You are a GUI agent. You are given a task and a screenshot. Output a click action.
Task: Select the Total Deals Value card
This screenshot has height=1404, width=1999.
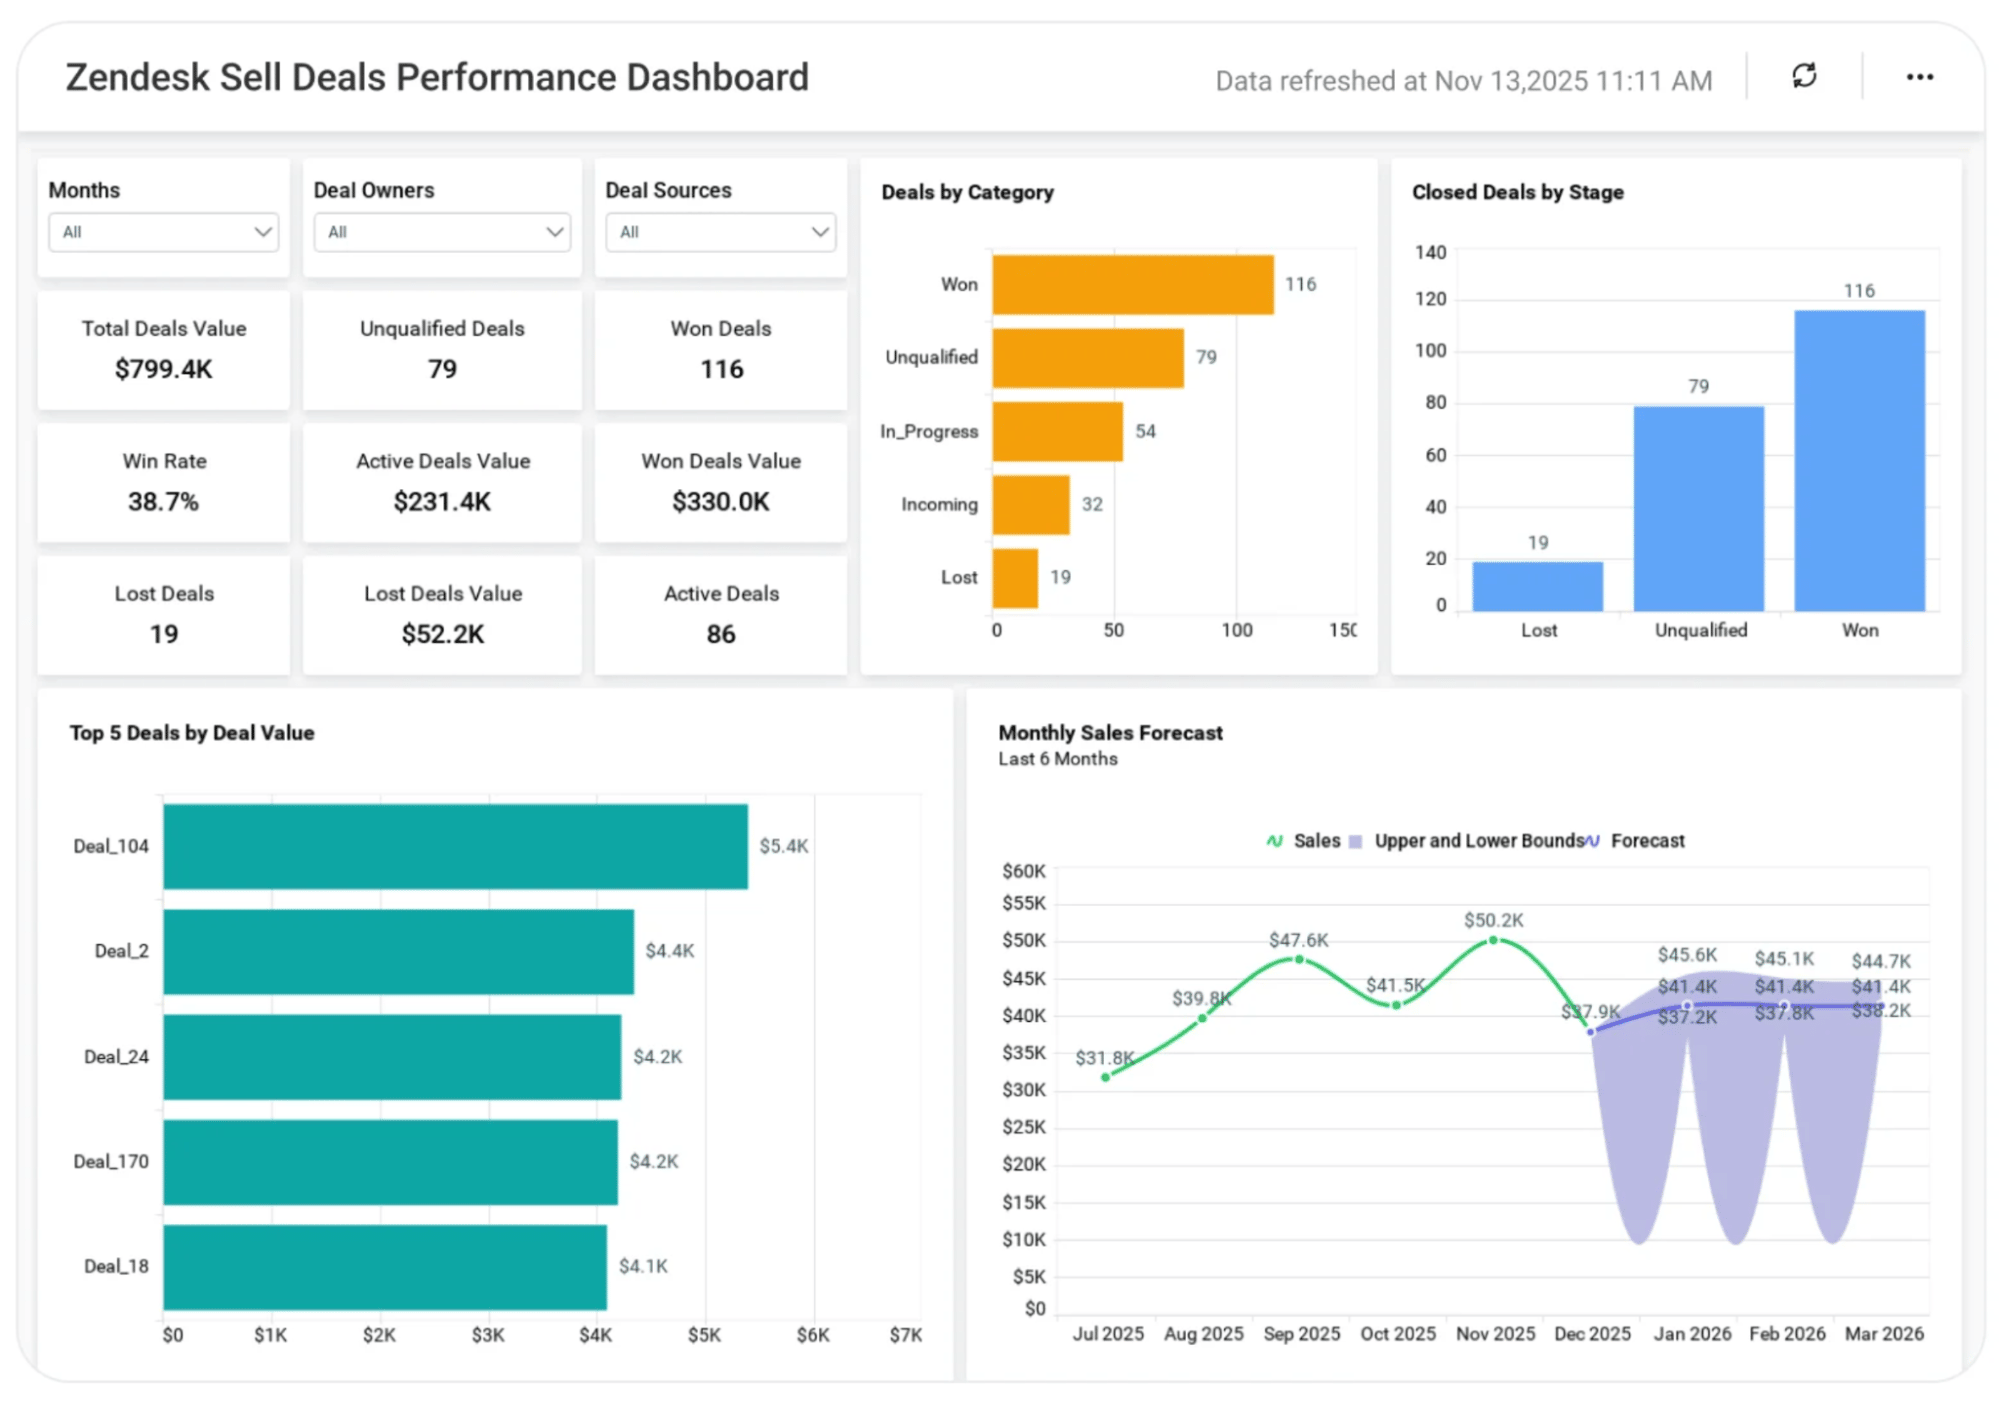point(164,350)
